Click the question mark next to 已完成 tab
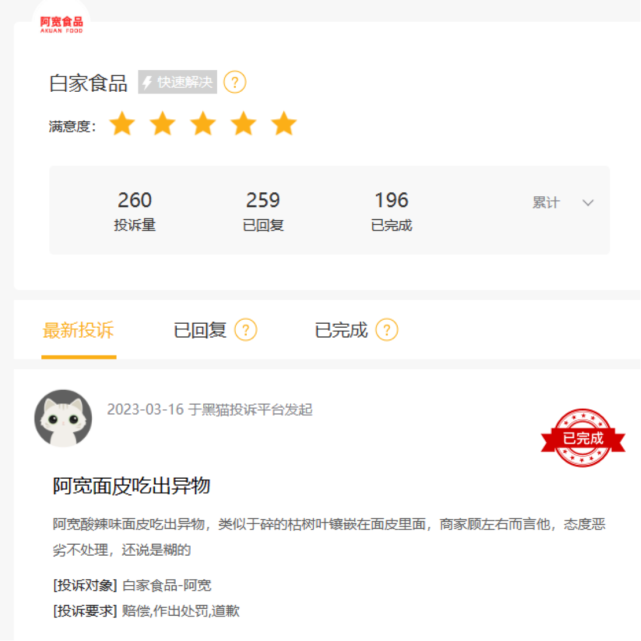Image resolution: width=641 pixels, height=641 pixels. (387, 330)
